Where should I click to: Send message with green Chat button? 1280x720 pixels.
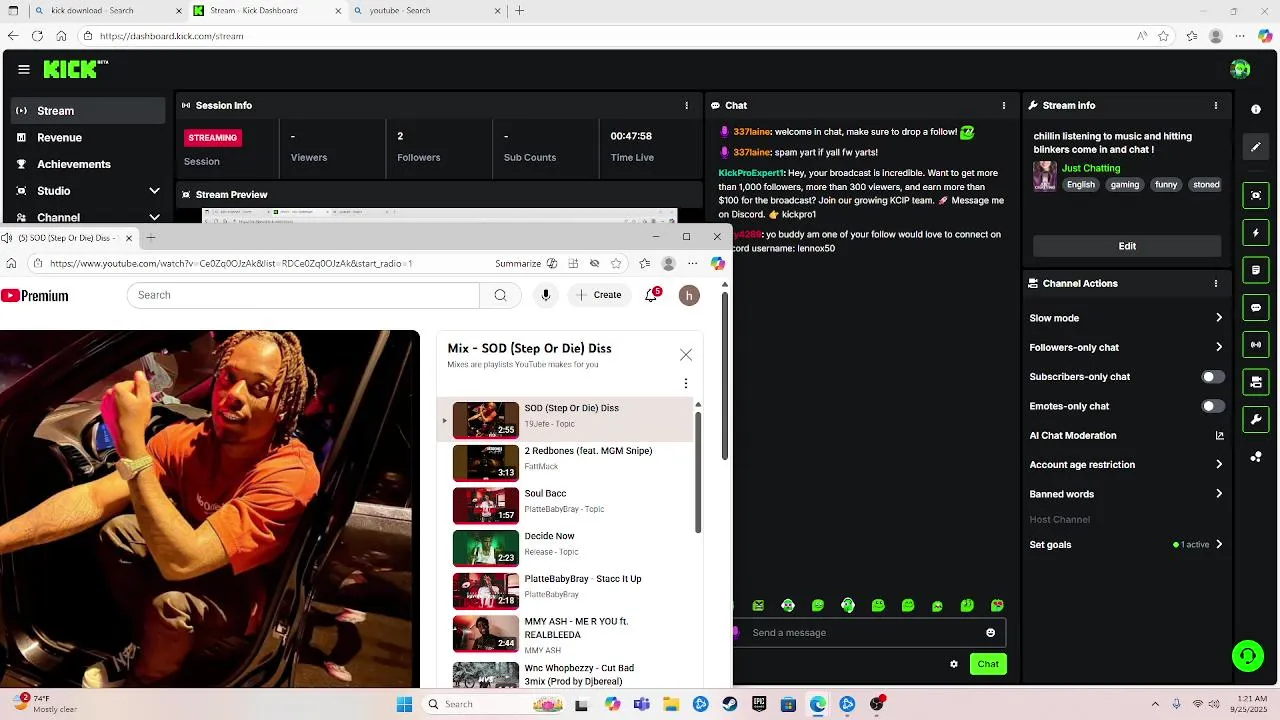click(x=988, y=664)
